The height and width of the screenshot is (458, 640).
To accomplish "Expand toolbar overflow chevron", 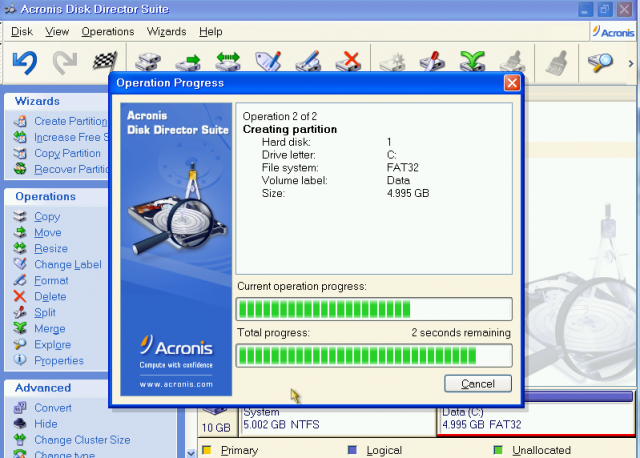I will coord(631,63).
